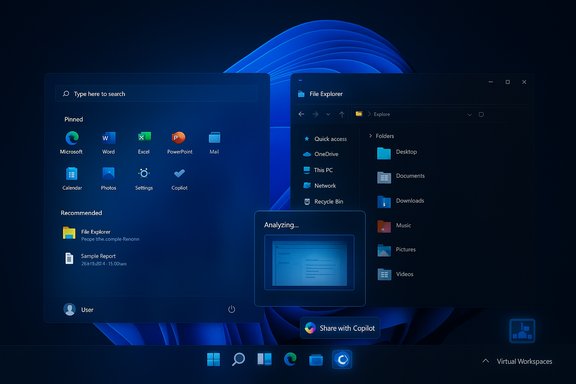This screenshot has height=384, width=576.
Task: Collapse the Folders group chevron
Action: pos(370,136)
